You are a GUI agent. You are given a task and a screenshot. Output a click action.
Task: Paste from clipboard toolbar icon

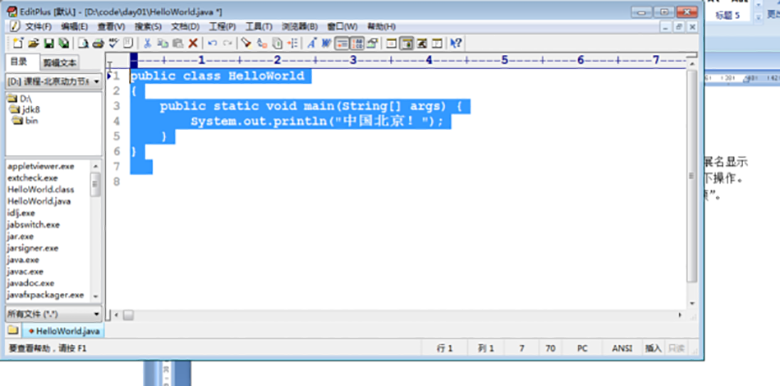(178, 43)
